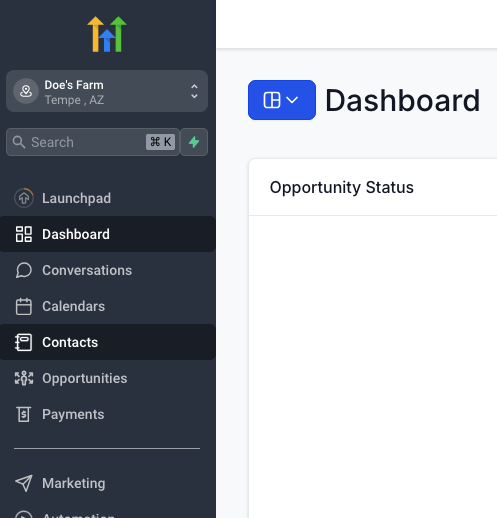Screen dimensions: 497x518
Task: Click the Payments invoice icon
Action: click(x=24, y=414)
